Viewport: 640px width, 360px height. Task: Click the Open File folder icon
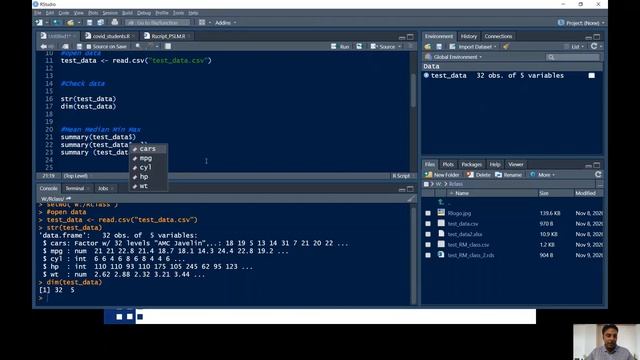point(70,22)
